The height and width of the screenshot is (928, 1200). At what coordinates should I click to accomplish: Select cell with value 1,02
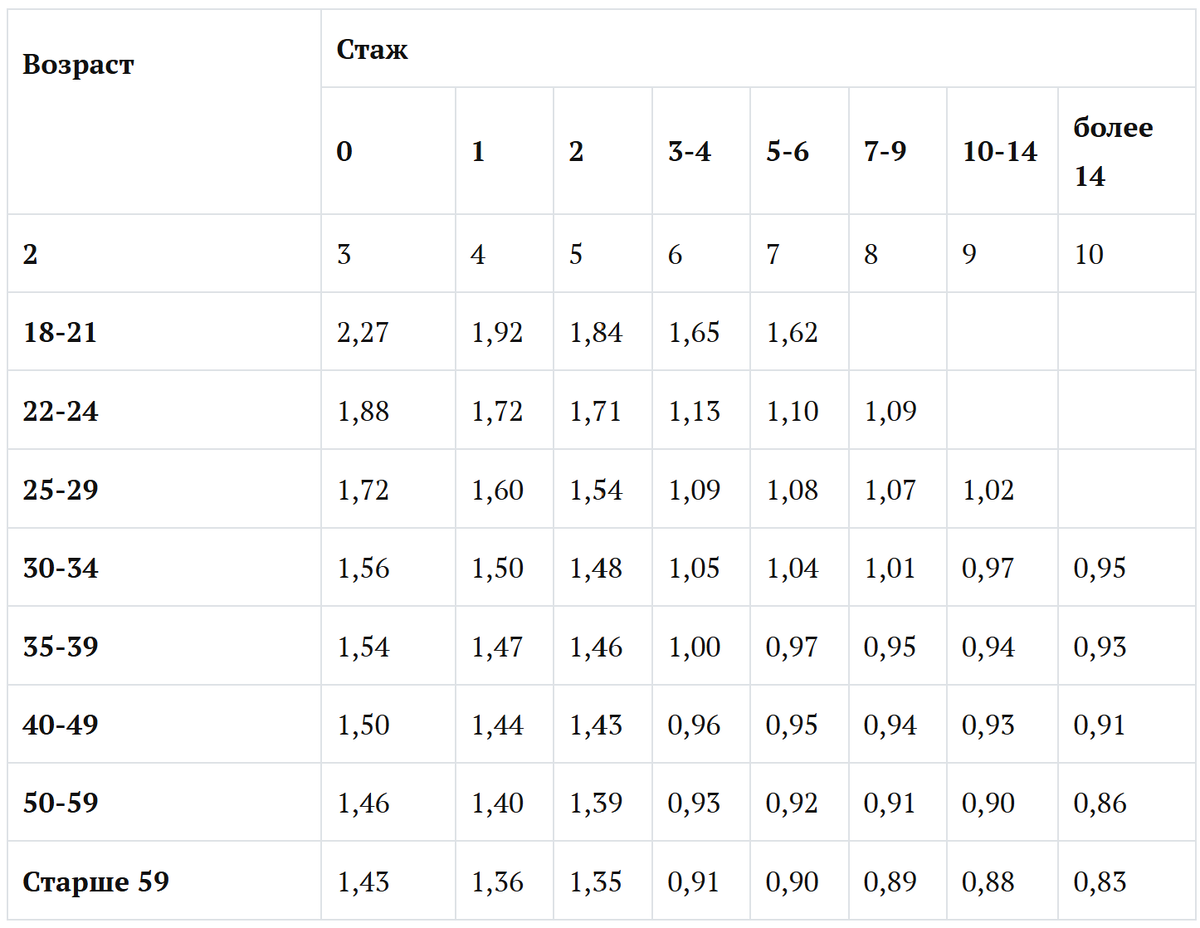pos(1002,490)
